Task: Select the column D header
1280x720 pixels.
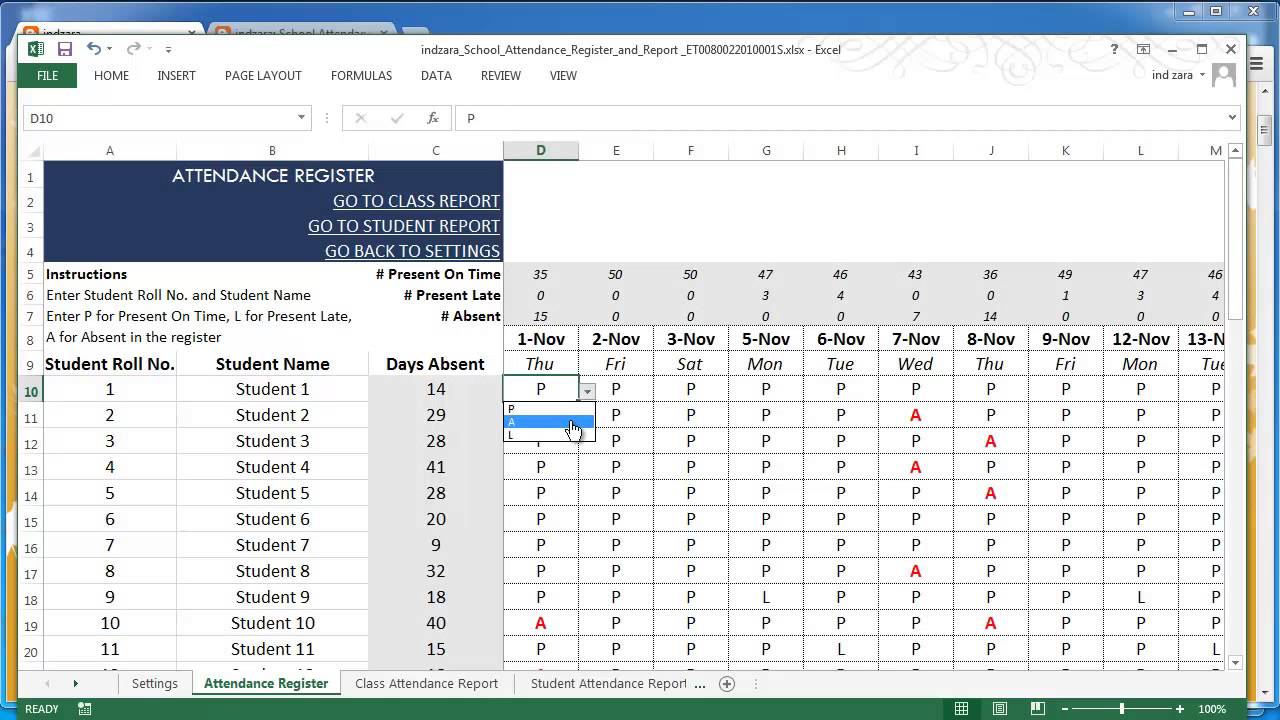Action: tap(541, 151)
